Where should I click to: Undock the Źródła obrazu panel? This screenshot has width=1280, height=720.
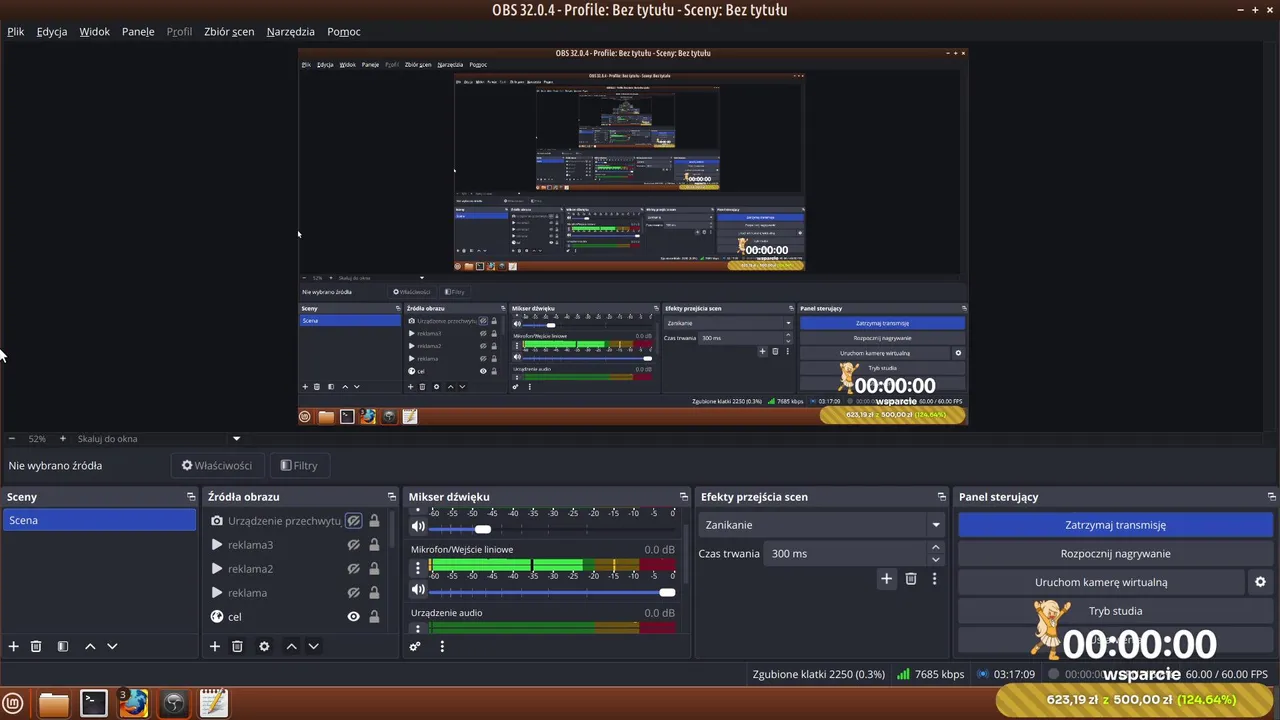pyautogui.click(x=392, y=497)
